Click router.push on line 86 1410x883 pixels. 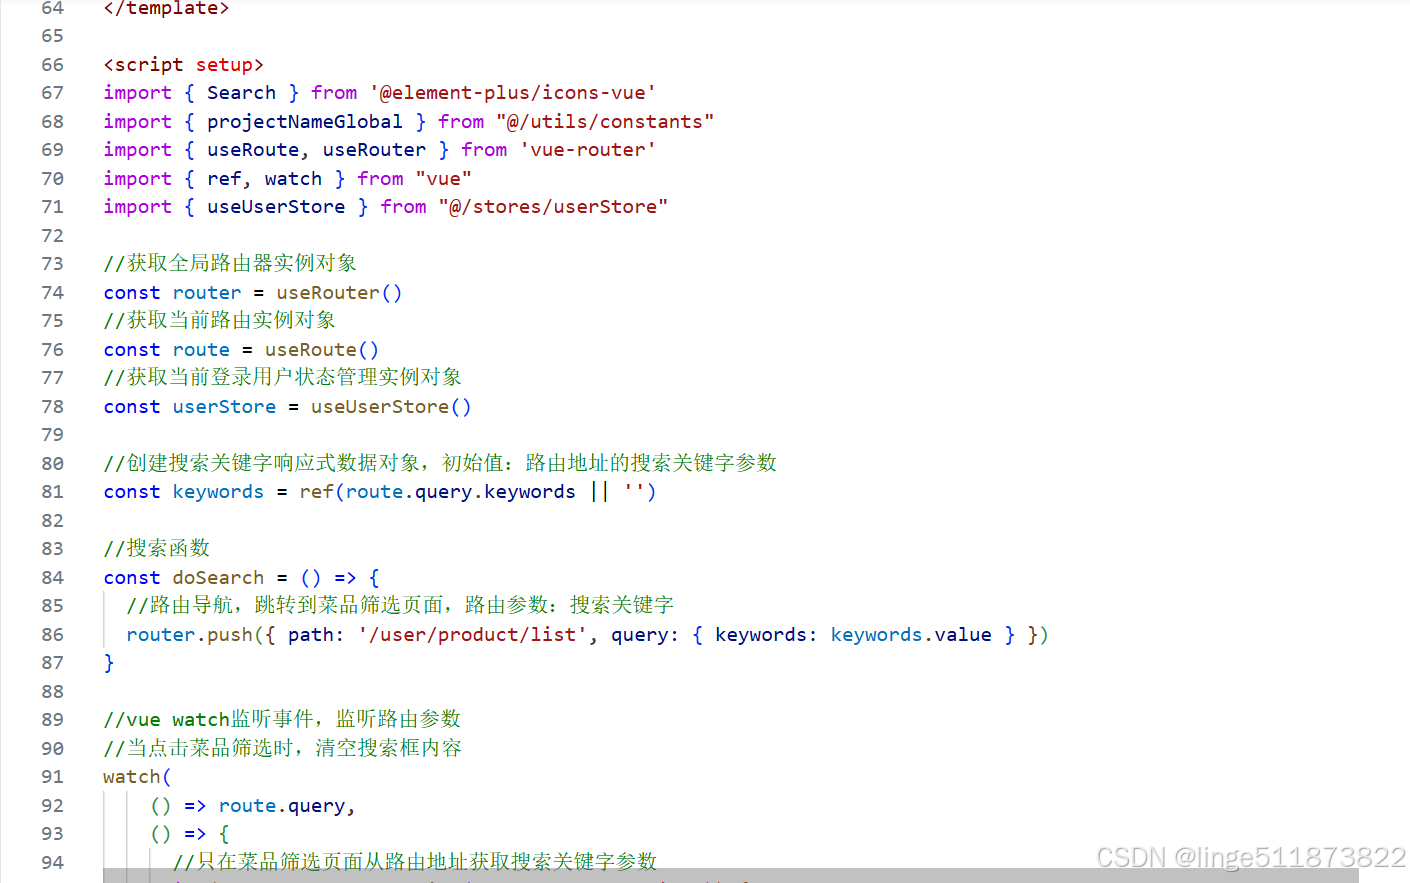(x=189, y=635)
